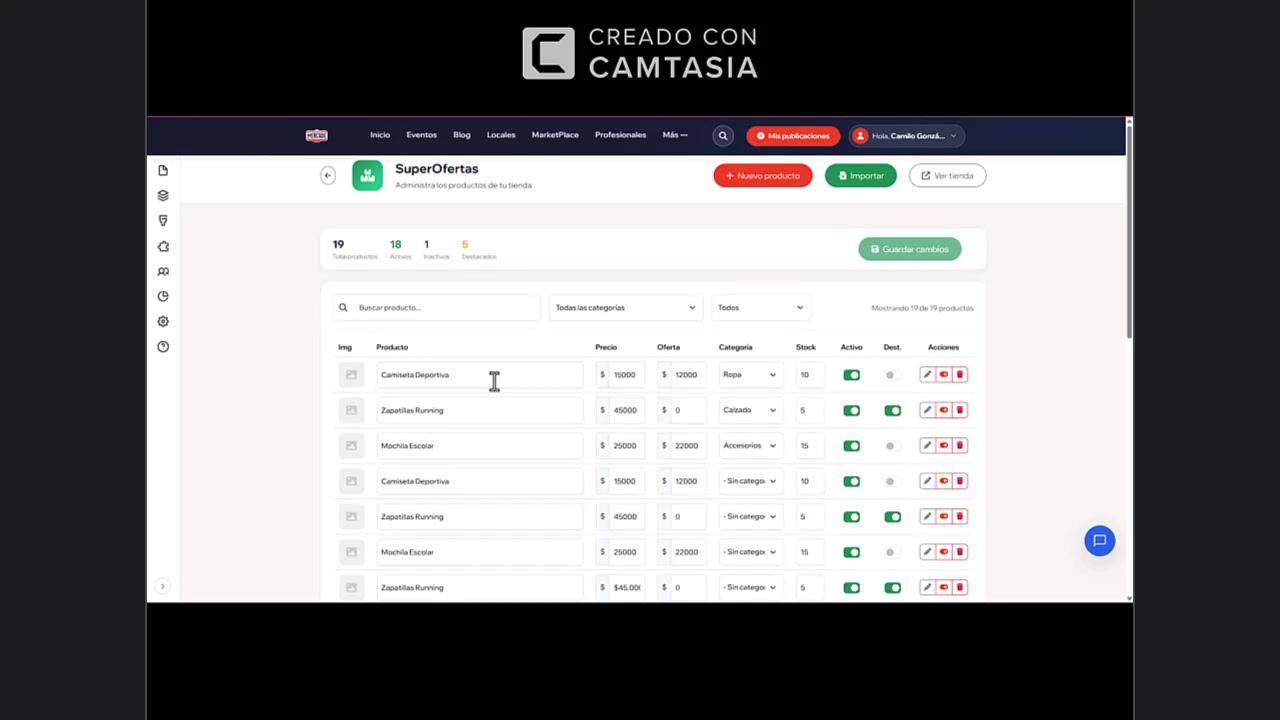Click the site logo in the navigation bar

[x=317, y=135]
